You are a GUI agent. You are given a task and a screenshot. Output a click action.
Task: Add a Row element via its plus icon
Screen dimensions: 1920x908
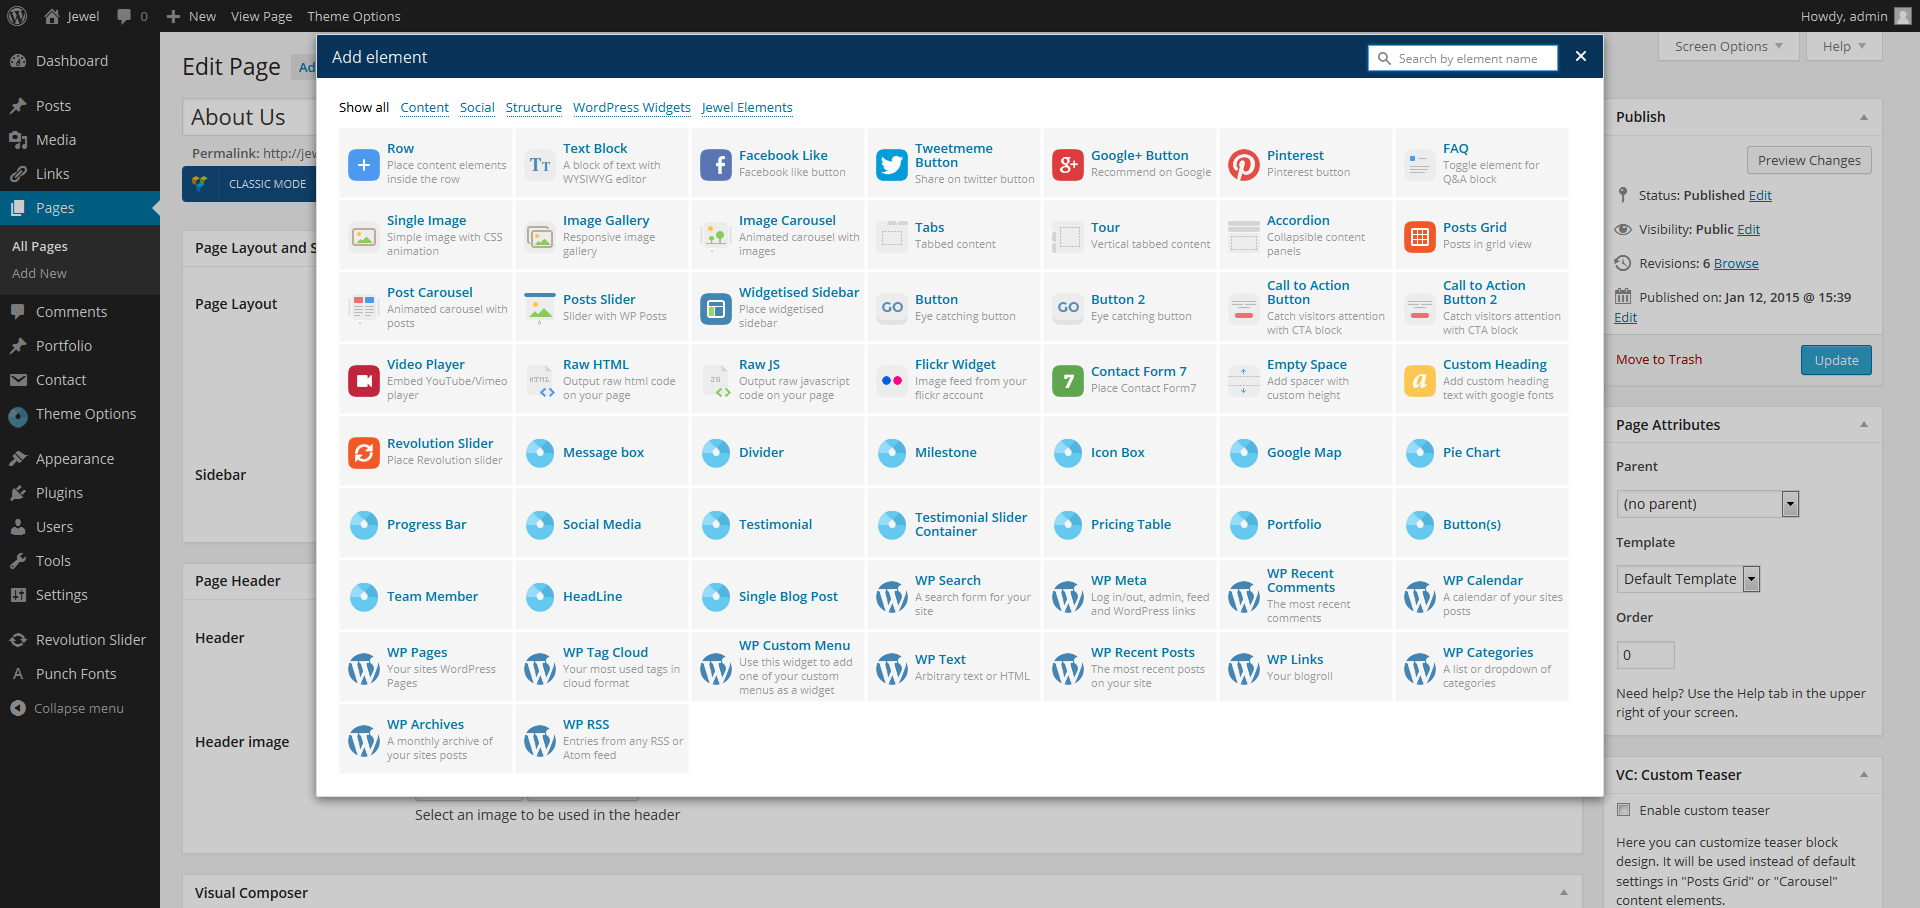coord(364,164)
